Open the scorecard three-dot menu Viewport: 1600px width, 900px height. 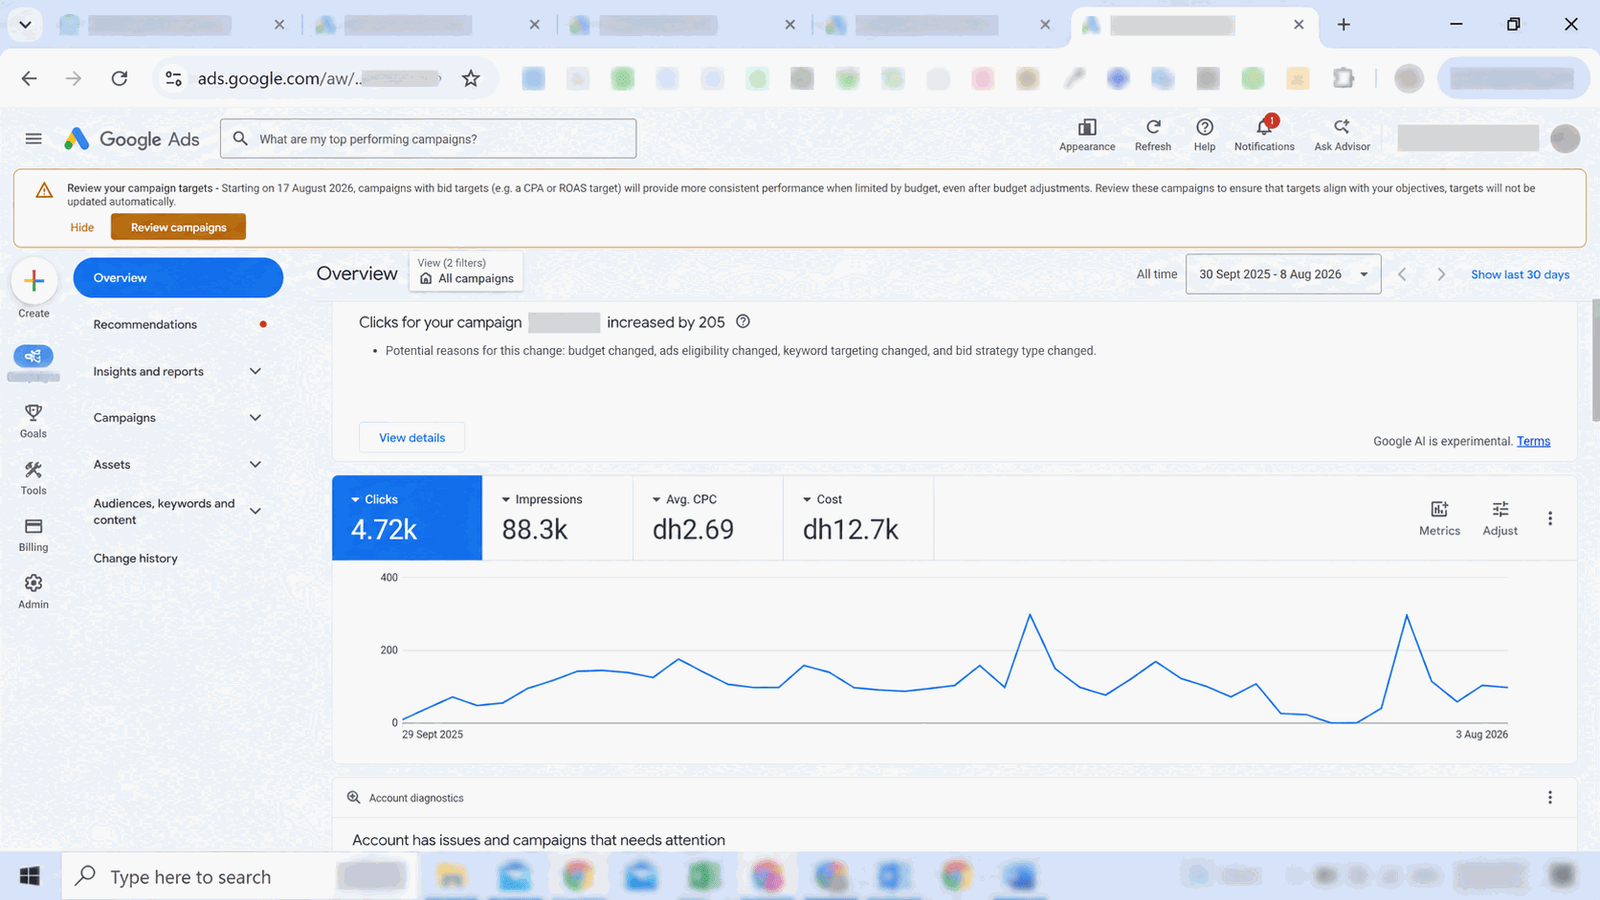pyautogui.click(x=1550, y=518)
